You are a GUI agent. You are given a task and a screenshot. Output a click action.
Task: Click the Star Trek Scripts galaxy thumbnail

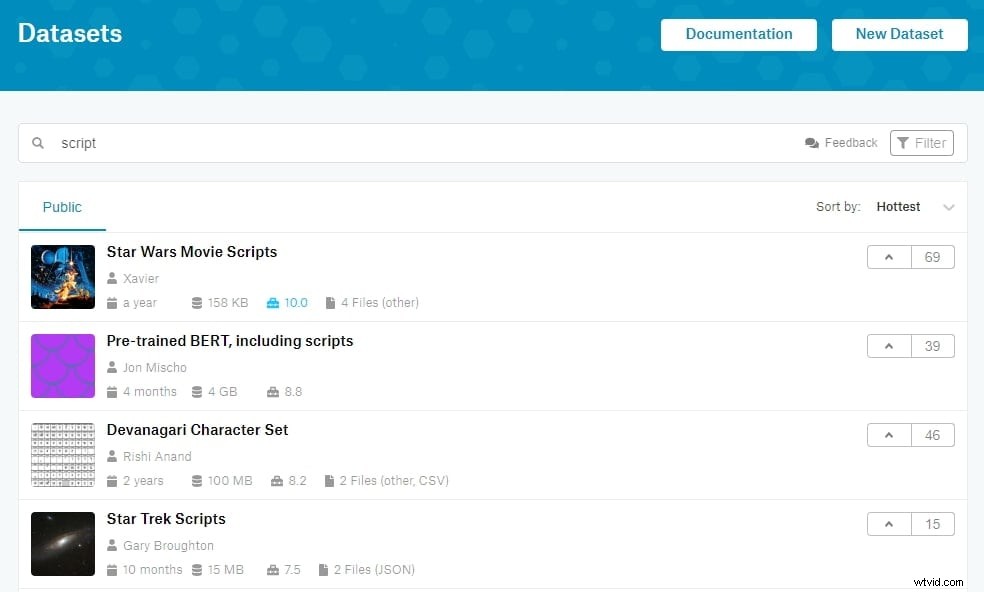pyautogui.click(x=63, y=543)
